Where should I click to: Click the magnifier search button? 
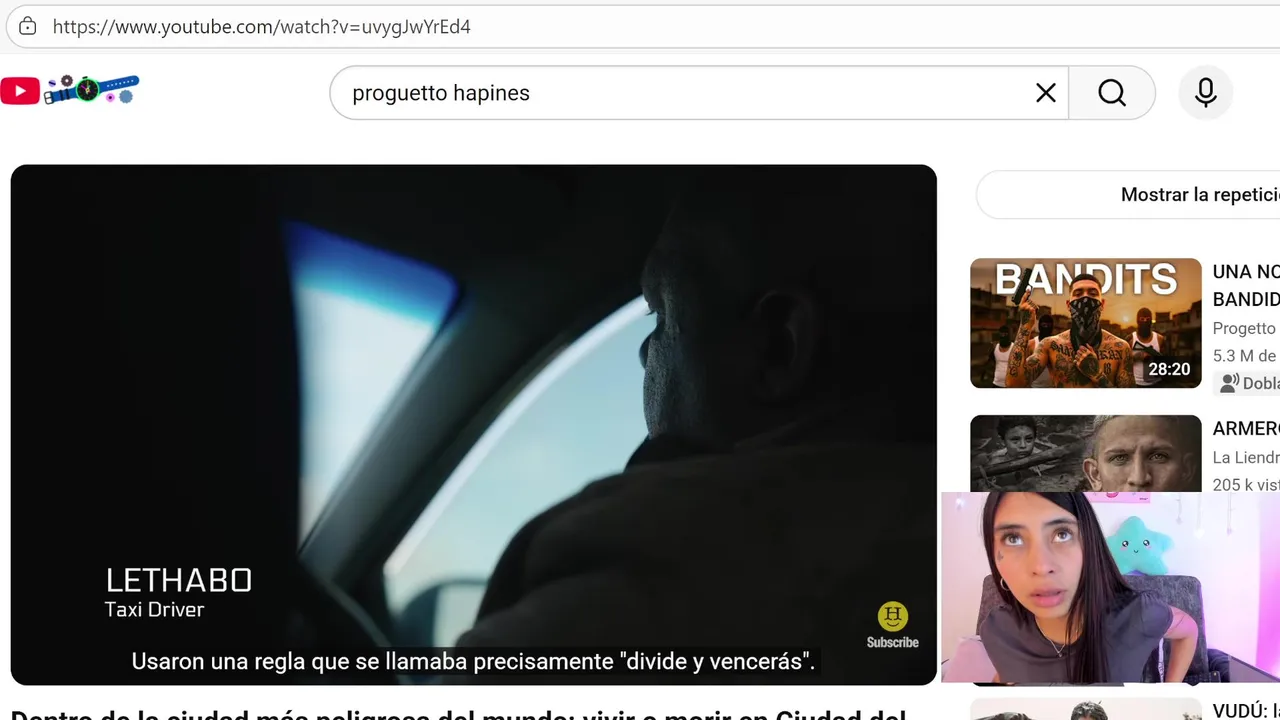[x=1112, y=93]
